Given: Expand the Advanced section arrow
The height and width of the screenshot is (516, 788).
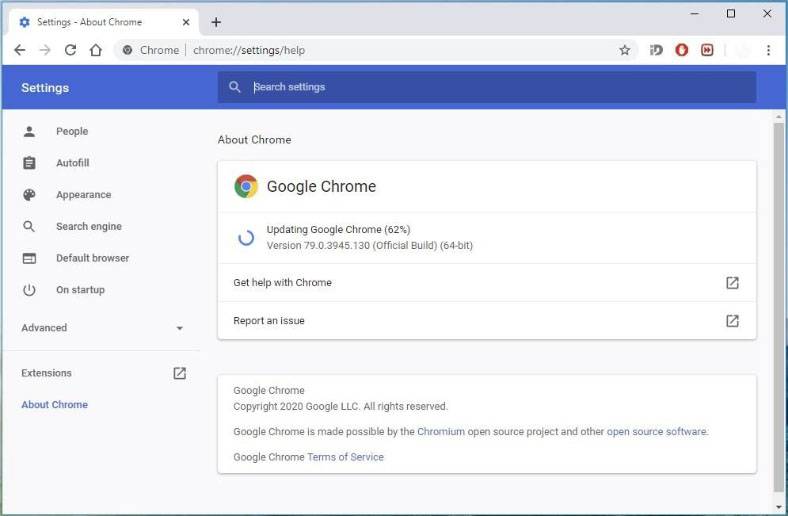Looking at the screenshot, I should pyautogui.click(x=179, y=328).
